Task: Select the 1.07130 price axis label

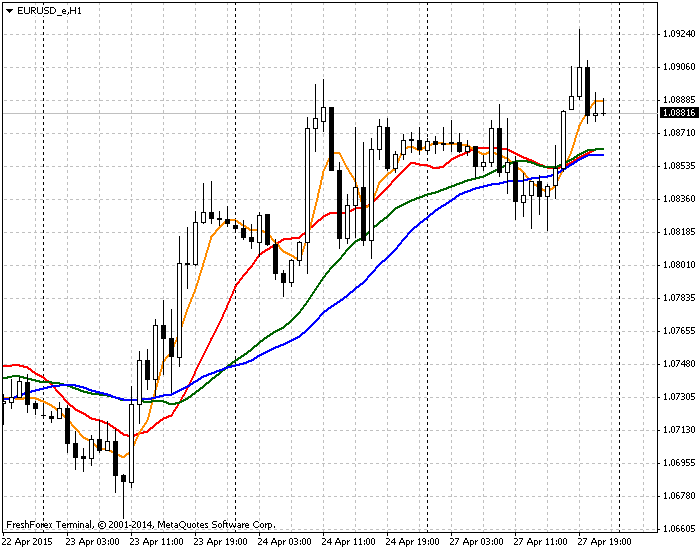Action: tap(679, 430)
